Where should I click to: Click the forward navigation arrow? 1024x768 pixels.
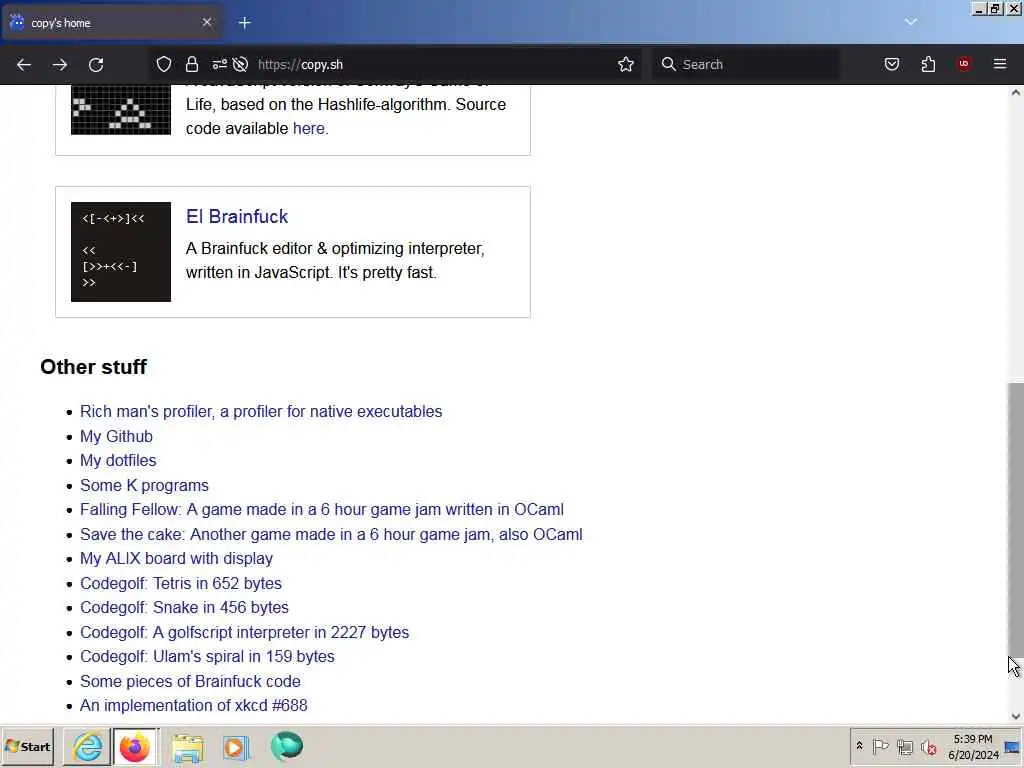point(60,65)
